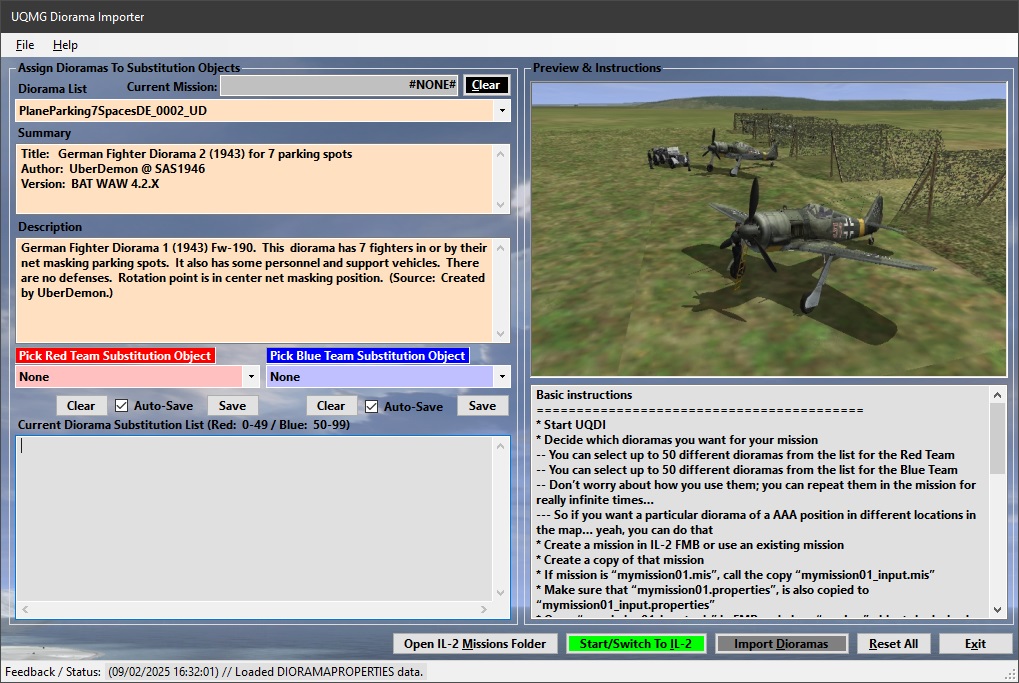
Task: Click Import Dioramas button
Action: coord(781,643)
